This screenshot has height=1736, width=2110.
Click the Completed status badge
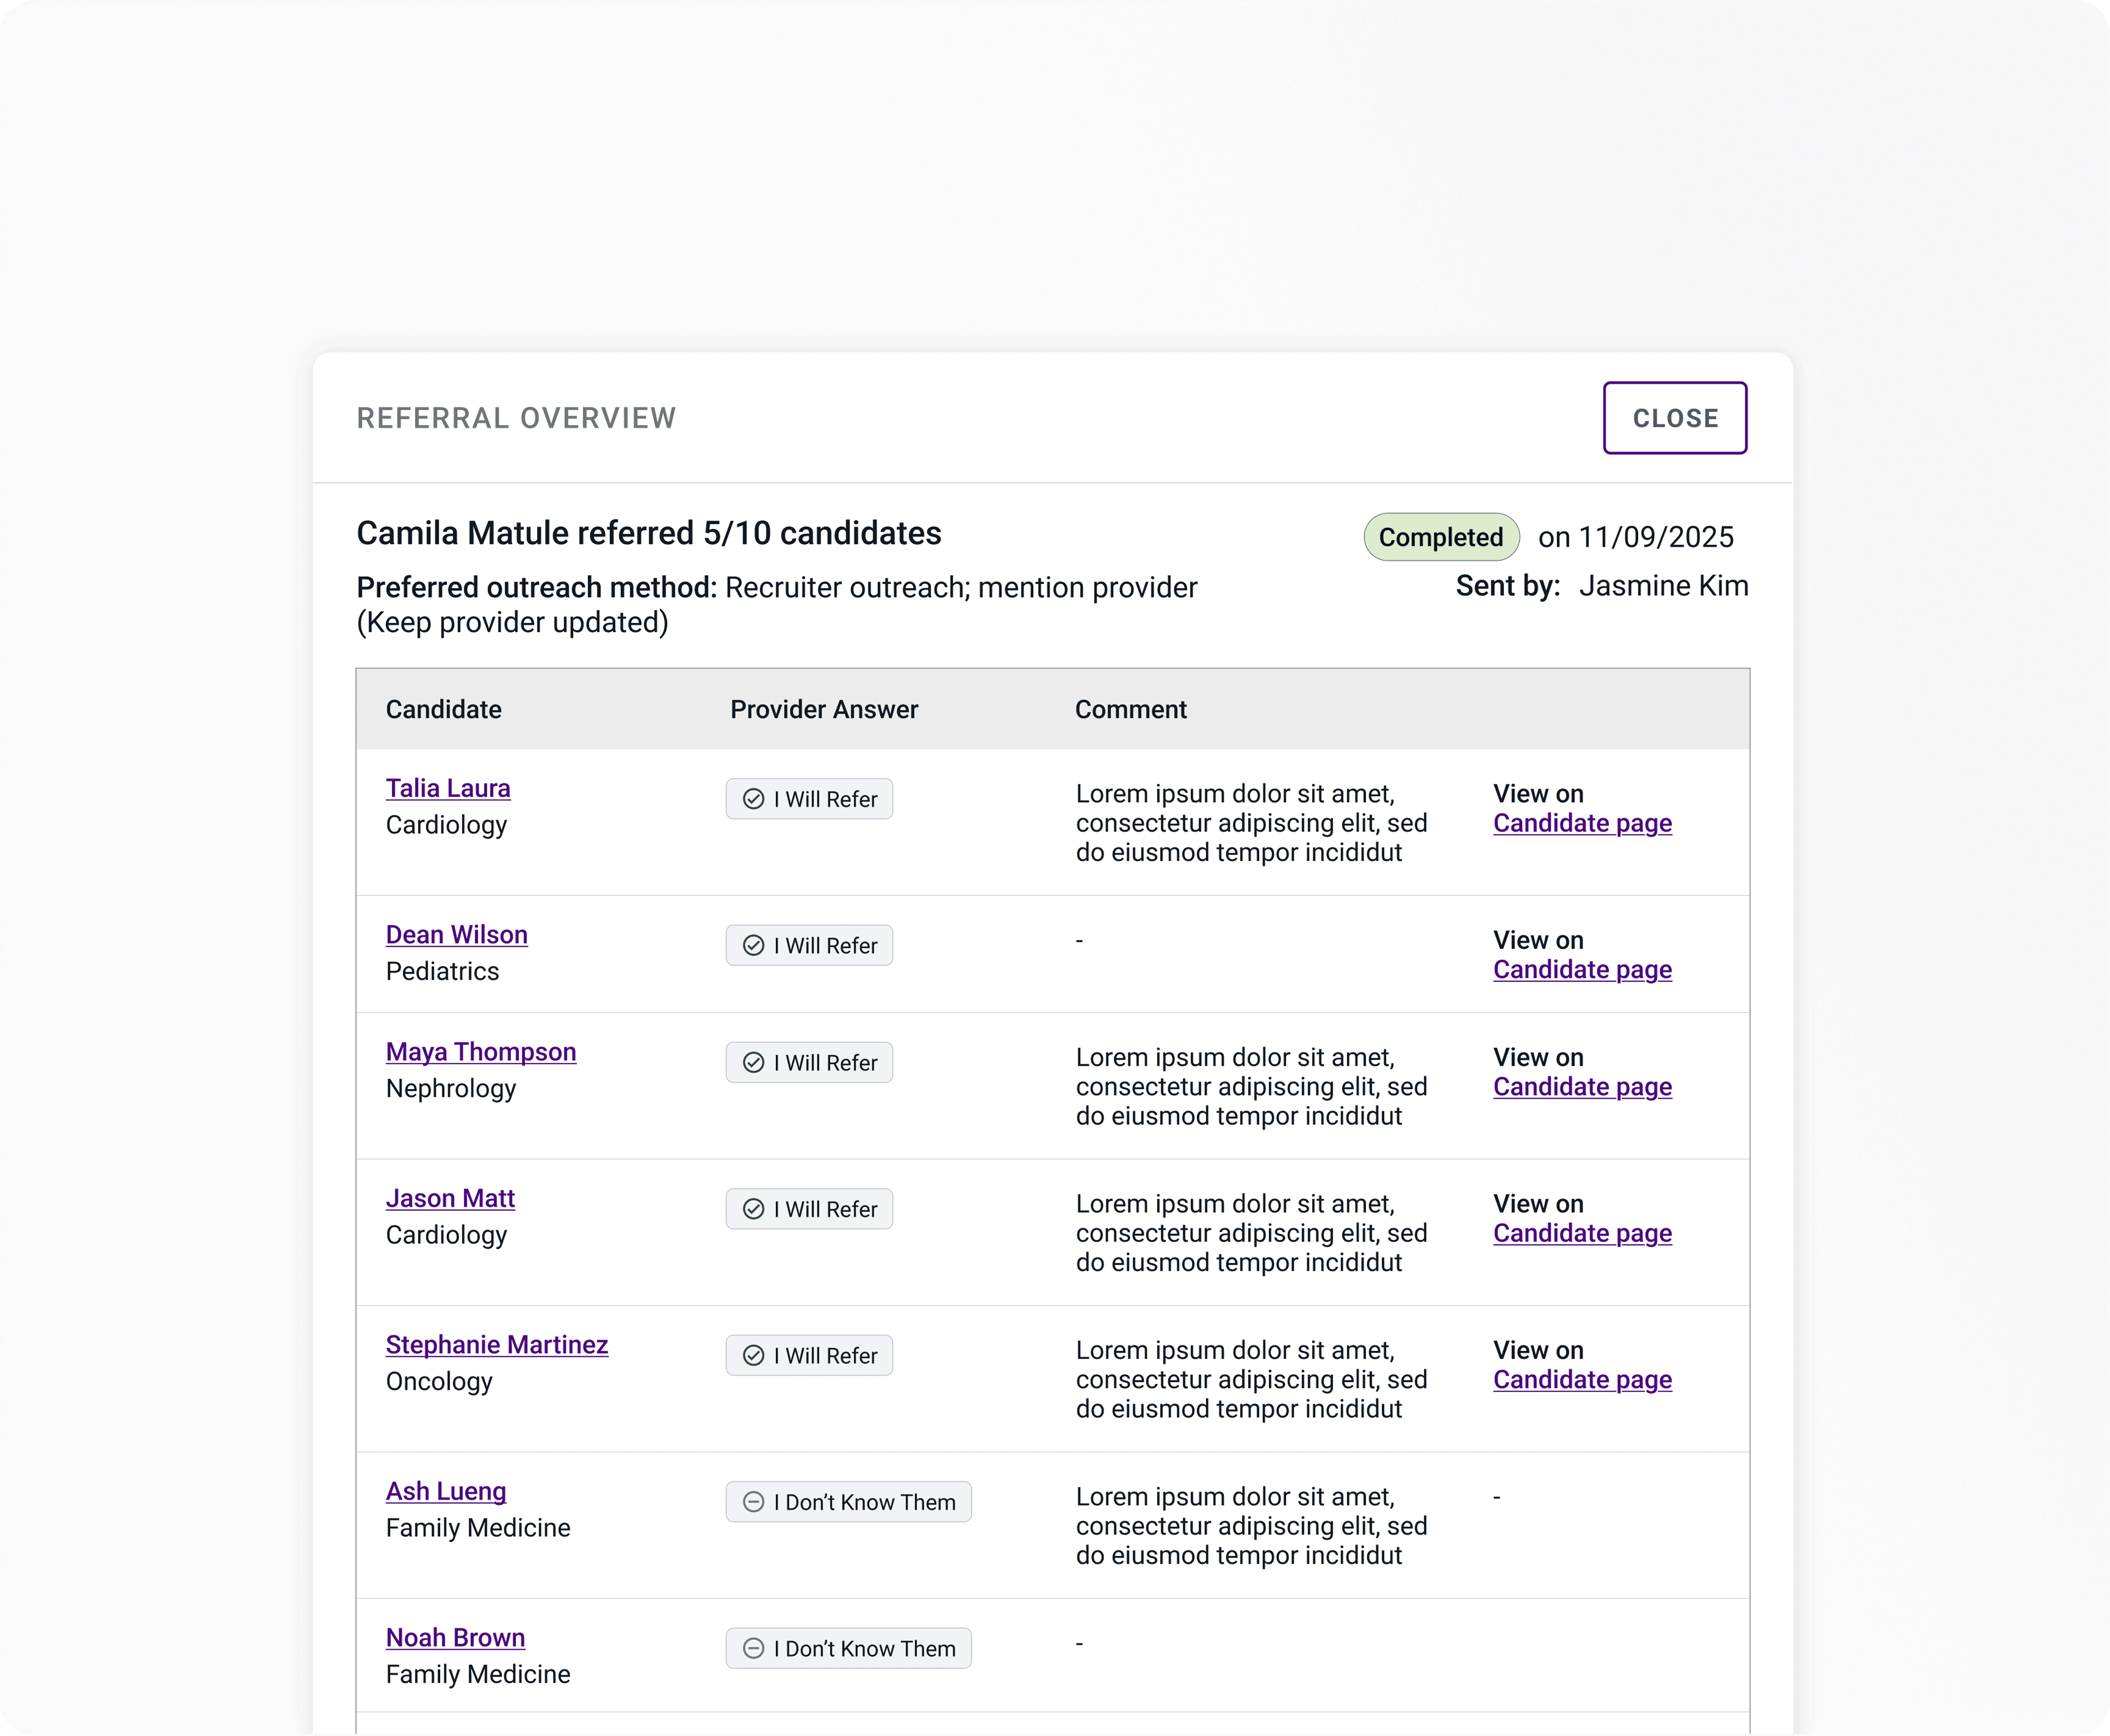1441,537
